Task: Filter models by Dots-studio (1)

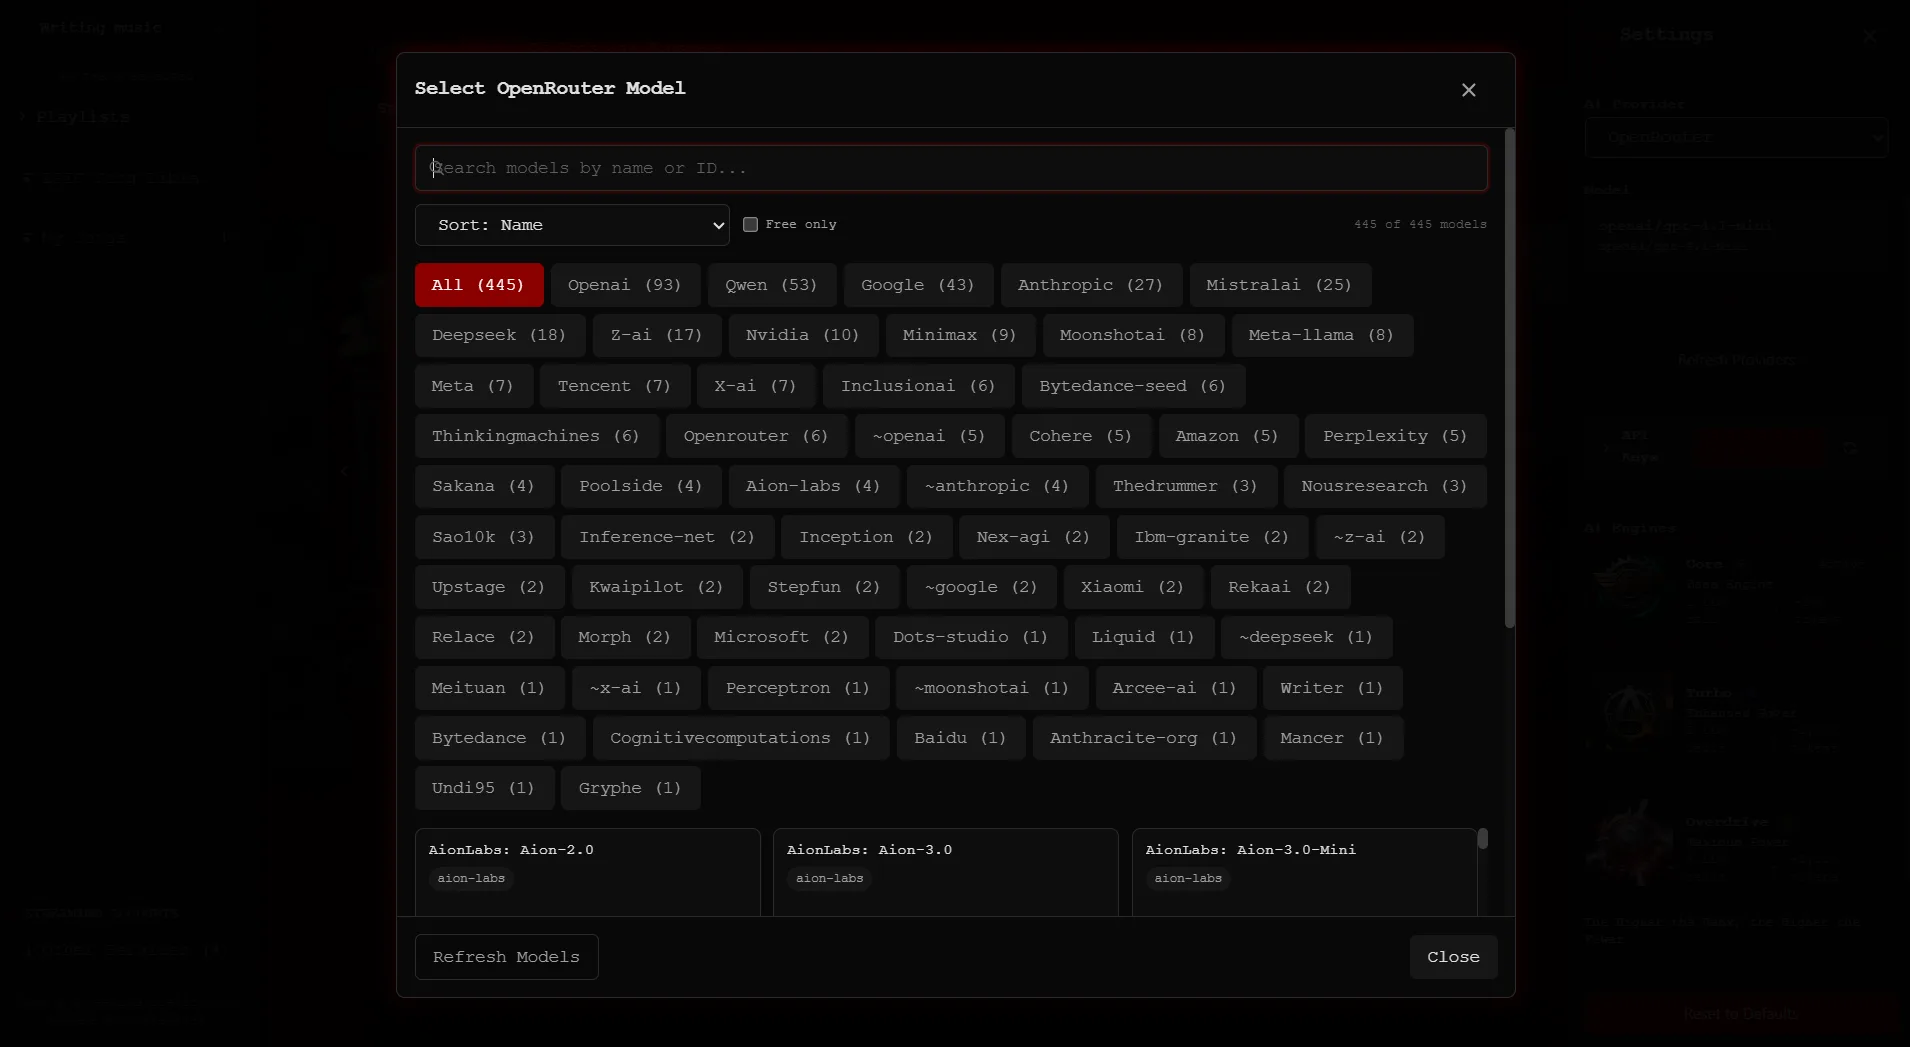Action: (x=971, y=637)
